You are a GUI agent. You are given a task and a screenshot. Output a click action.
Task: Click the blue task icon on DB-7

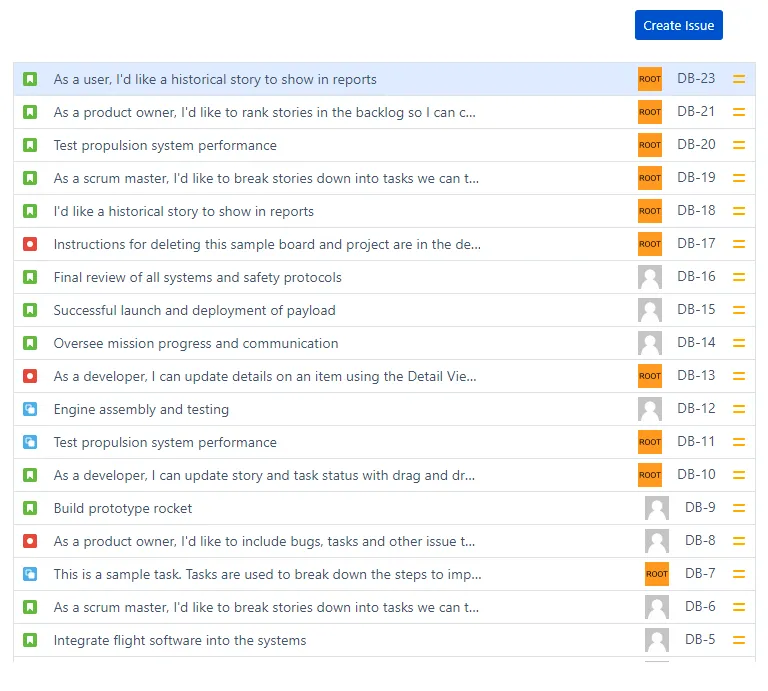(x=30, y=573)
